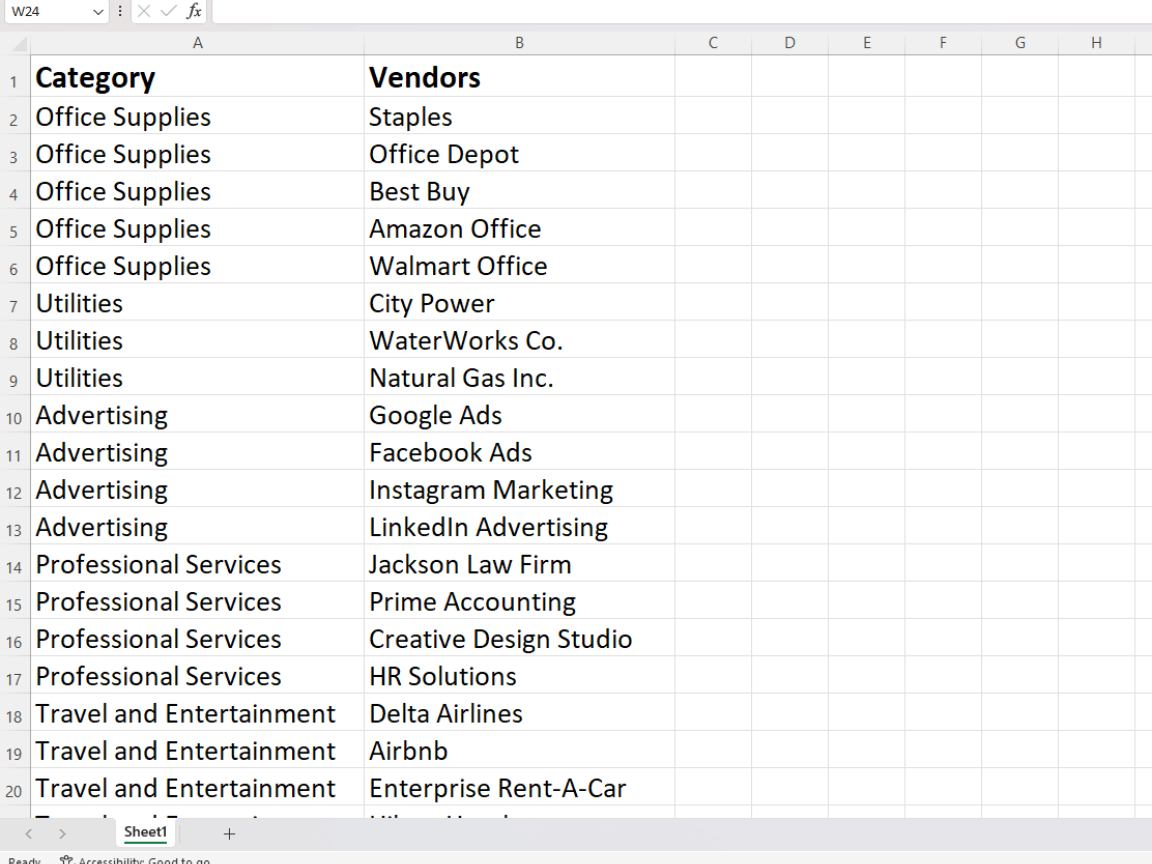Select column E header

[867, 43]
